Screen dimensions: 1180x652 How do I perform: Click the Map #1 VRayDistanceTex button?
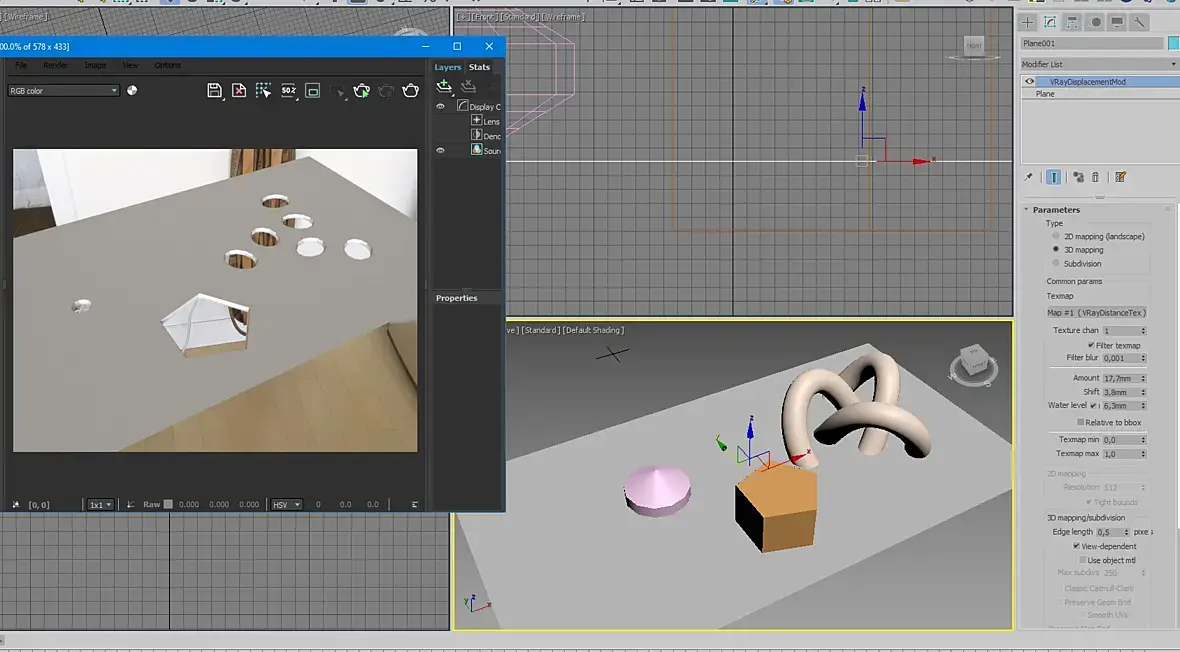pyautogui.click(x=1096, y=313)
